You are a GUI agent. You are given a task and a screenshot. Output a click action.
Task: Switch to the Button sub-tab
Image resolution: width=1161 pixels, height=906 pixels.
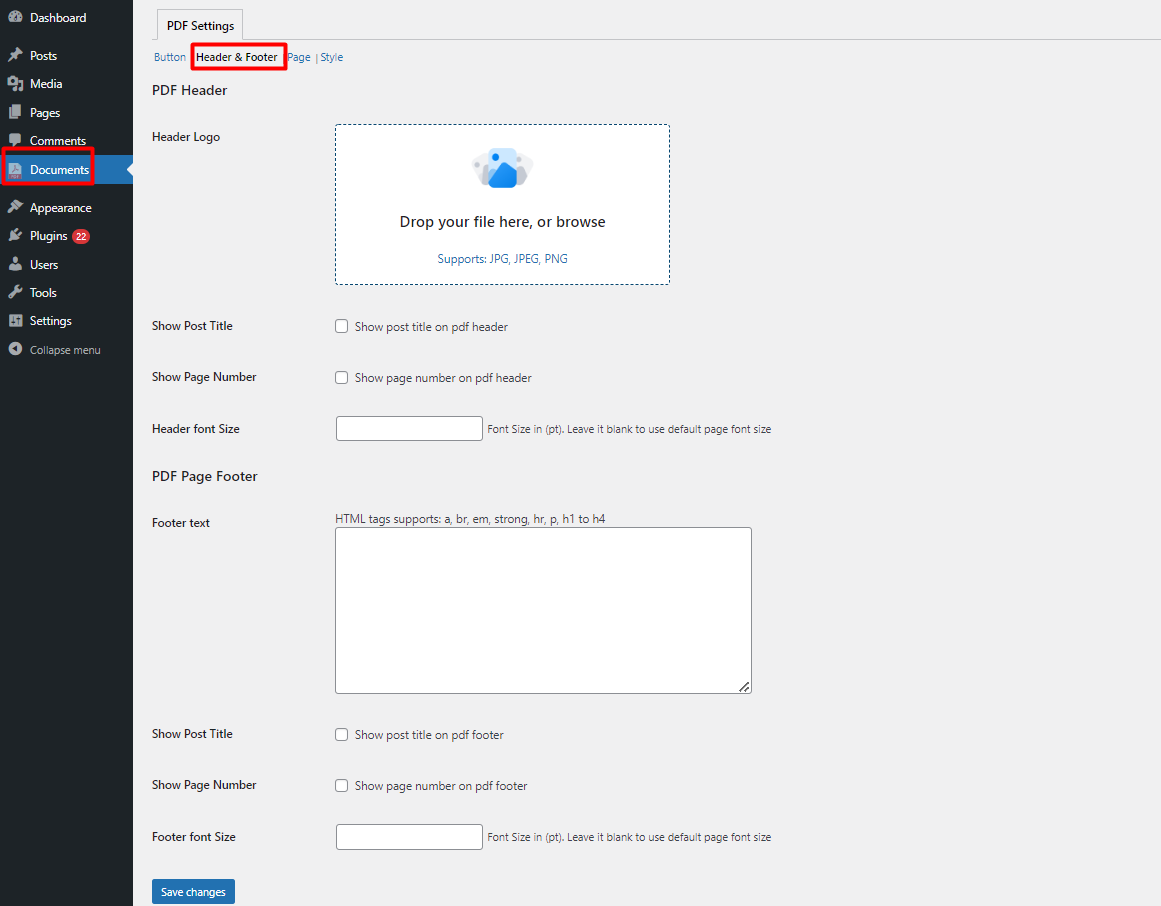click(170, 57)
